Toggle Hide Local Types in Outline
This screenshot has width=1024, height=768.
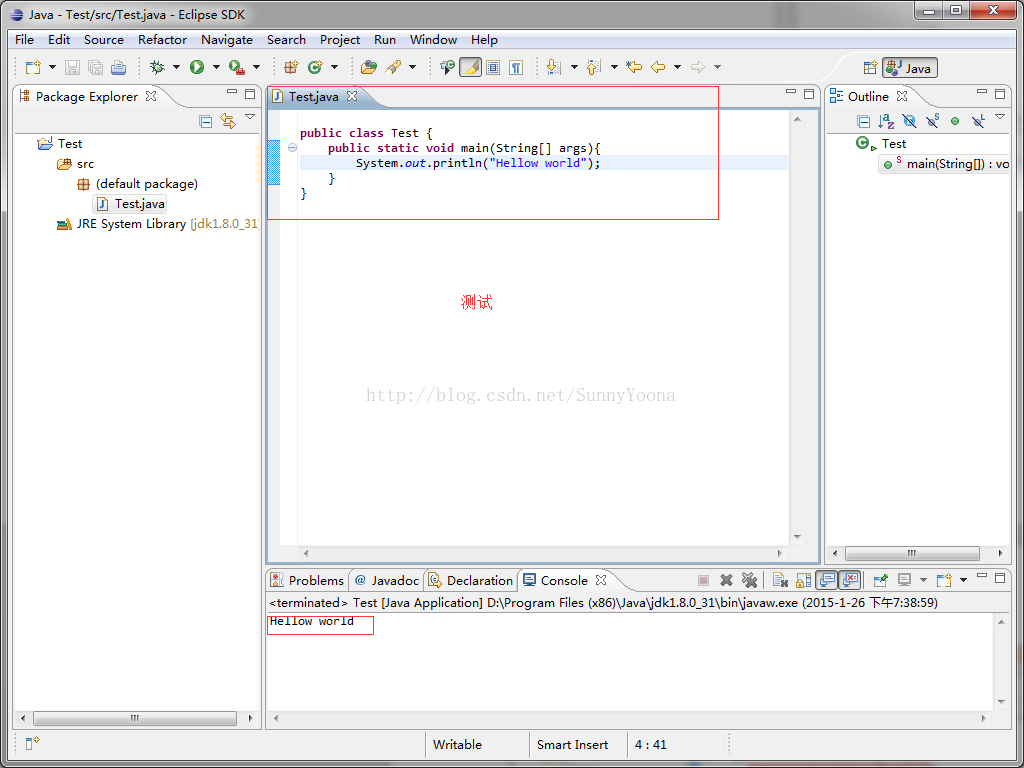[x=978, y=121]
